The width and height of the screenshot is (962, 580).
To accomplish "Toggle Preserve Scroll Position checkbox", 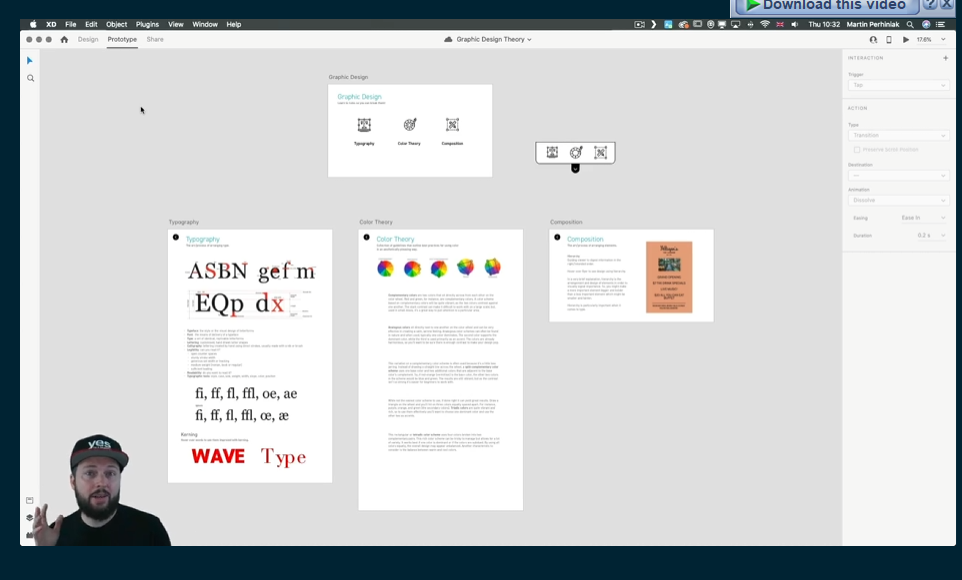I will coord(857,150).
